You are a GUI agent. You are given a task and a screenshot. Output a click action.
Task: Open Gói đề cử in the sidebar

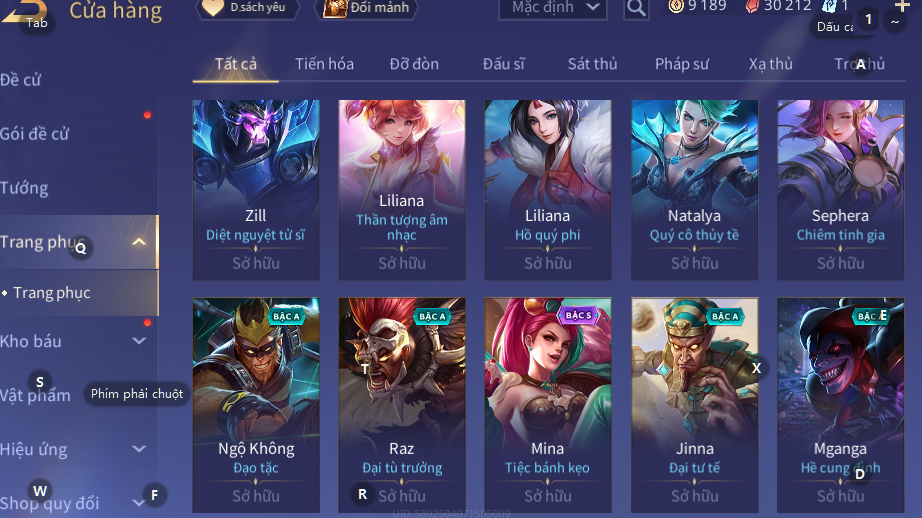coord(34,133)
